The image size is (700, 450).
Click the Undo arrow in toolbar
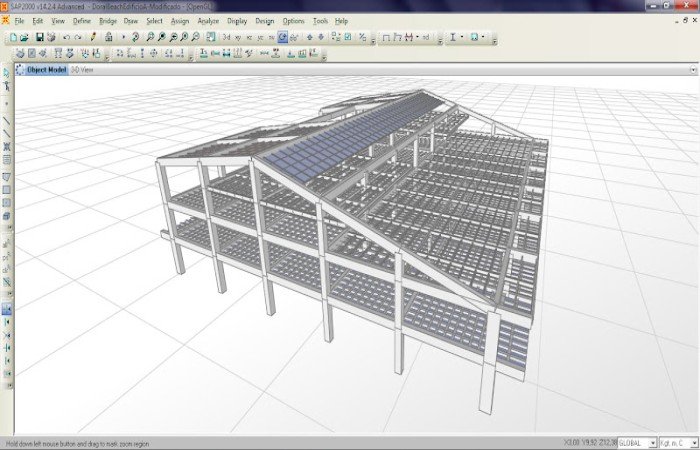click(66, 37)
